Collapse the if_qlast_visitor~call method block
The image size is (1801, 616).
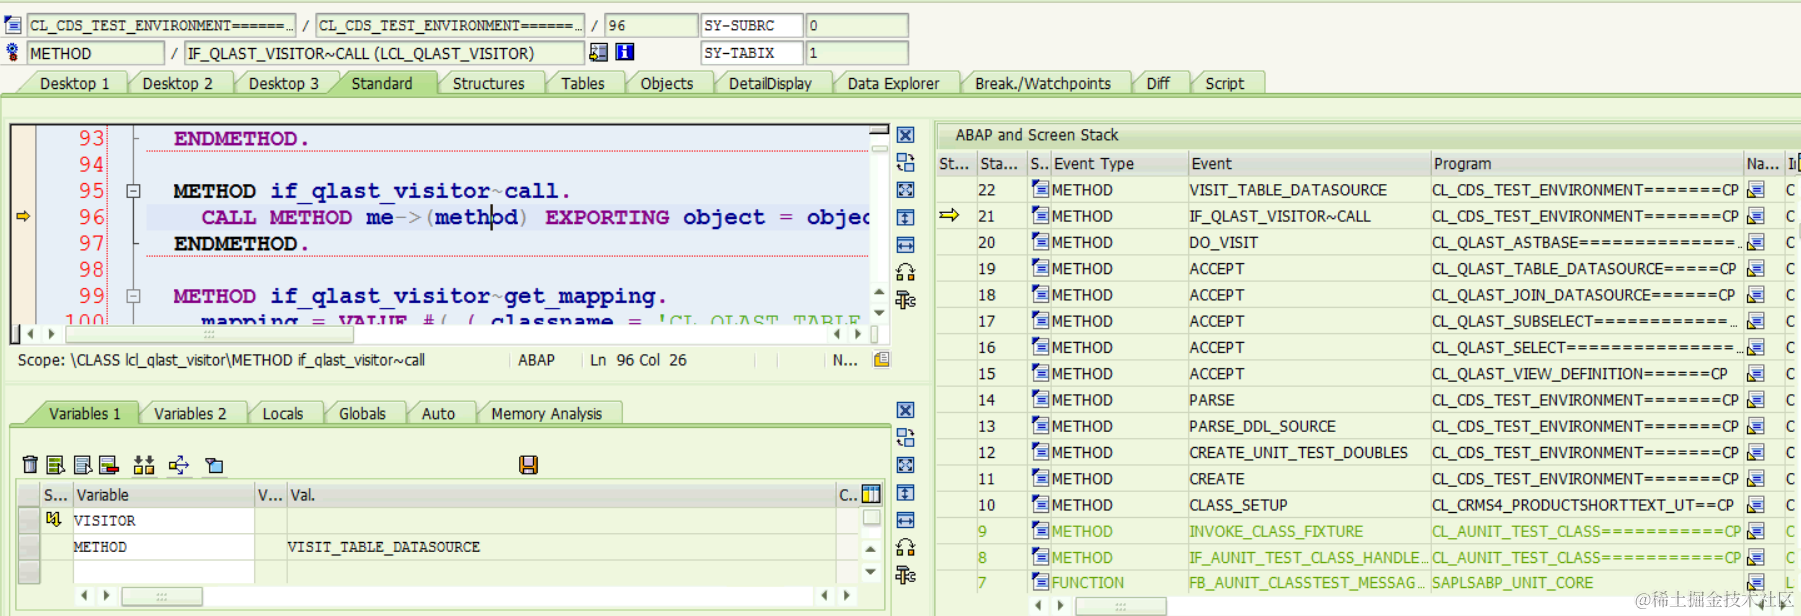(x=133, y=190)
